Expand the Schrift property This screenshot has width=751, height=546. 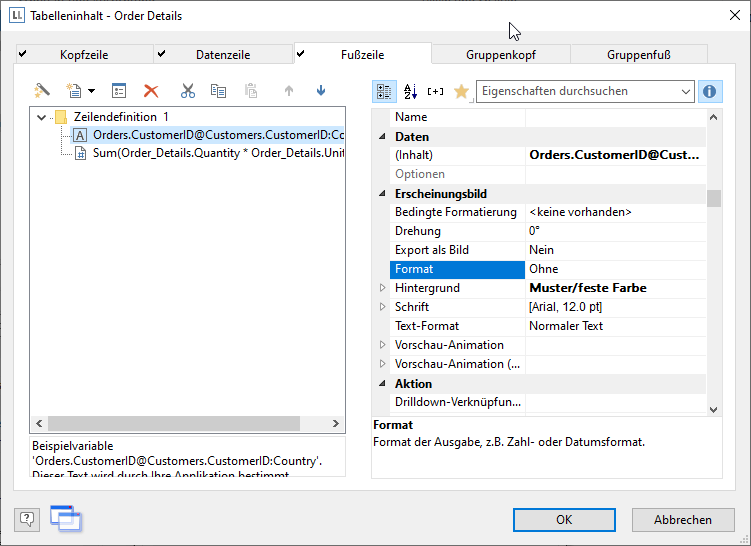(381, 307)
